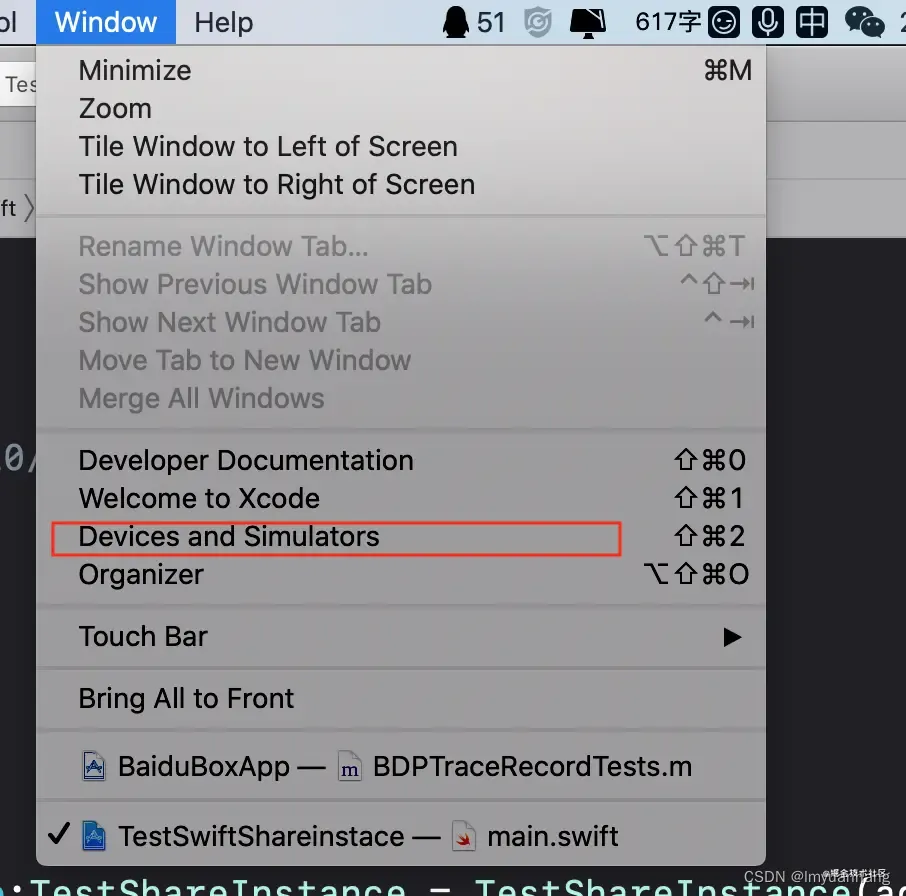Viewport: 906px width, 896px height.
Task: Click the TestSwiftShareinstace project icon
Action: pos(94,836)
